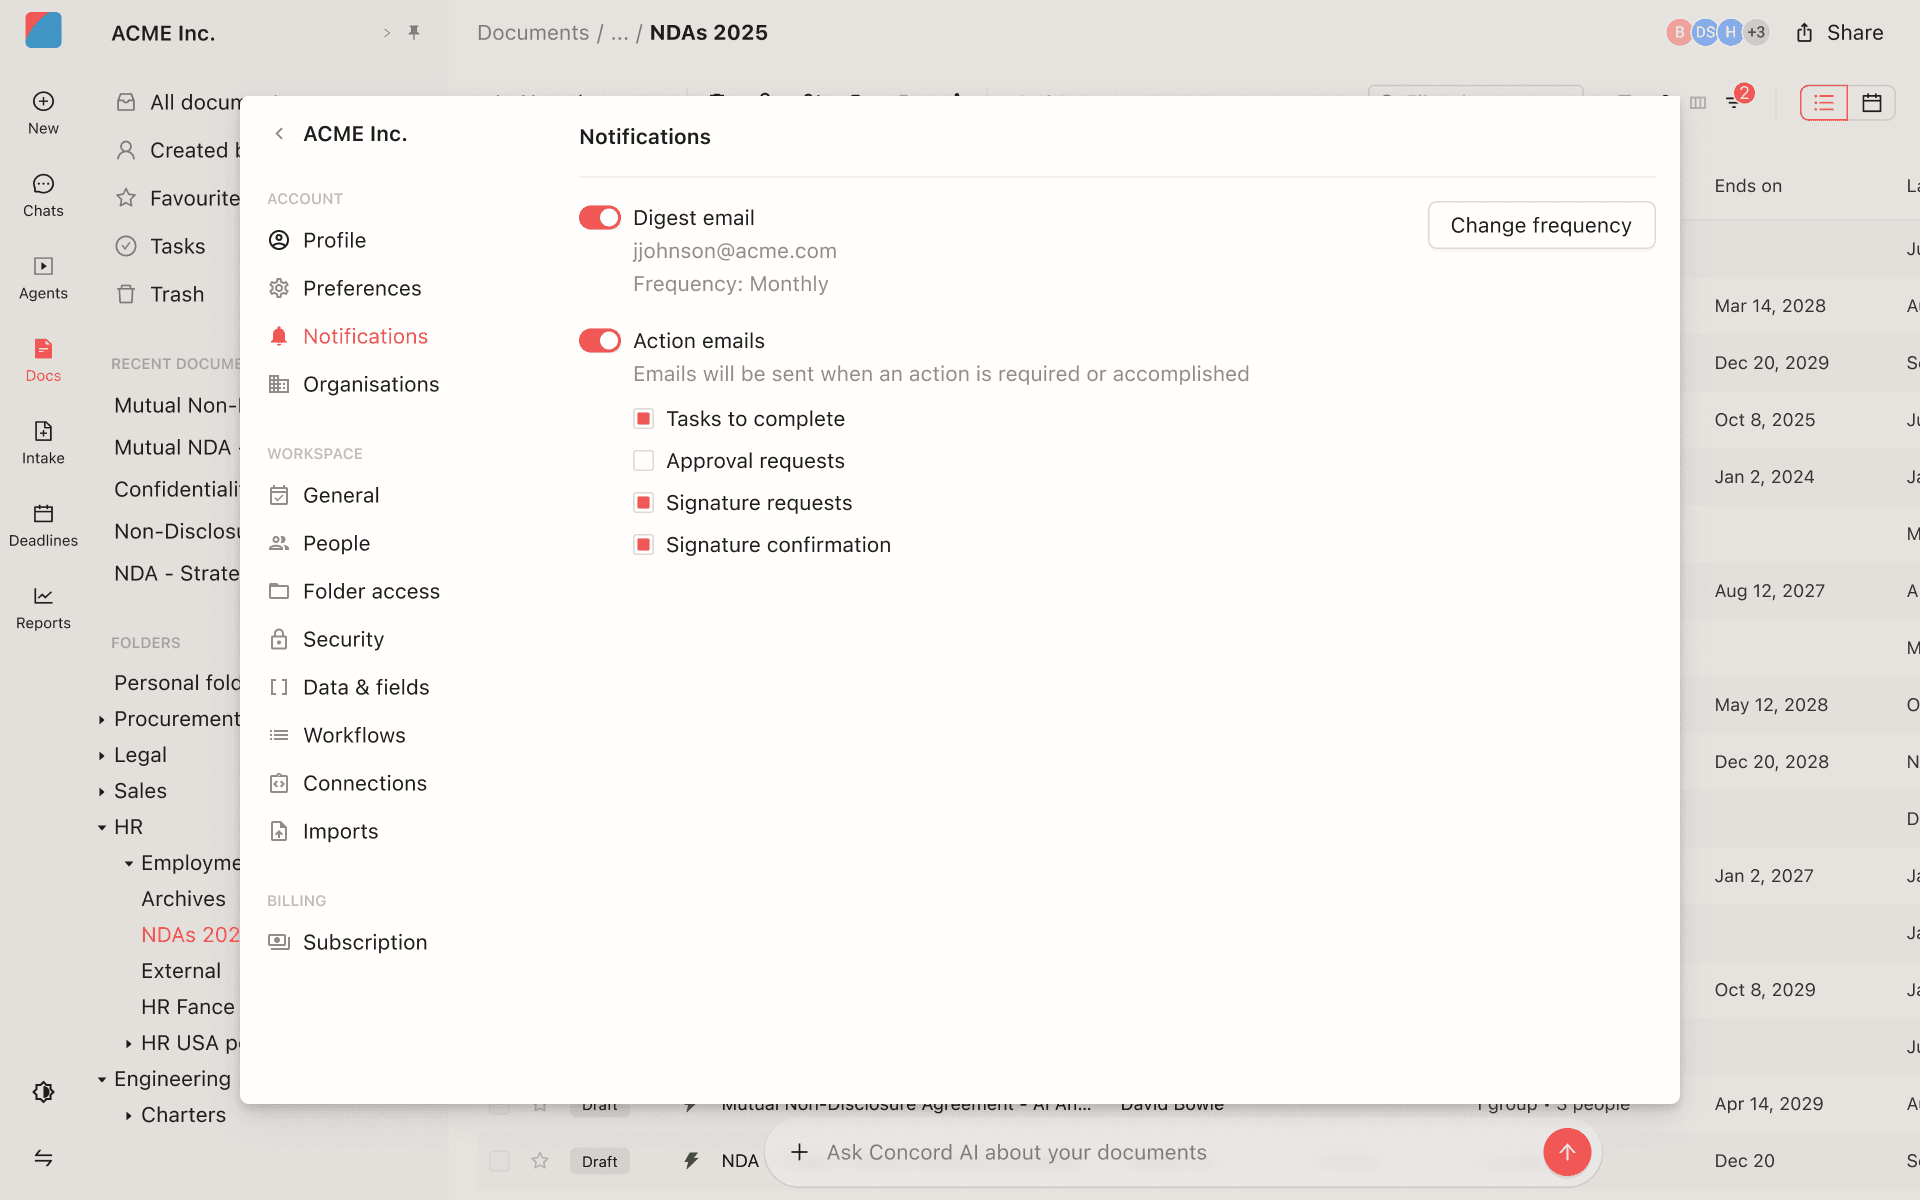
Task: Open the Security workspace settings
Action: pos(343,640)
